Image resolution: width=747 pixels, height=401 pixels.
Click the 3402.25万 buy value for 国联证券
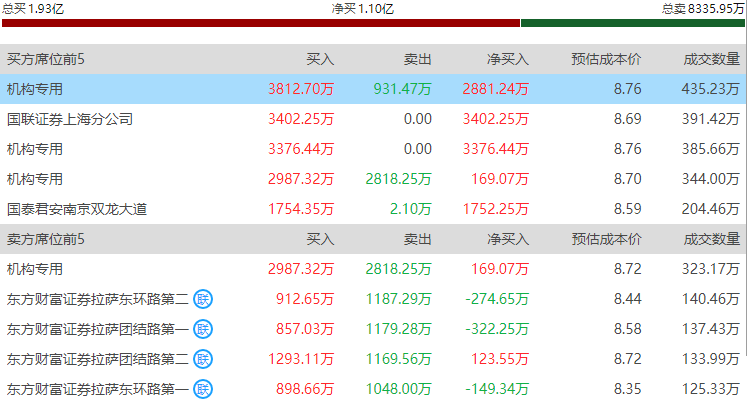point(301,119)
